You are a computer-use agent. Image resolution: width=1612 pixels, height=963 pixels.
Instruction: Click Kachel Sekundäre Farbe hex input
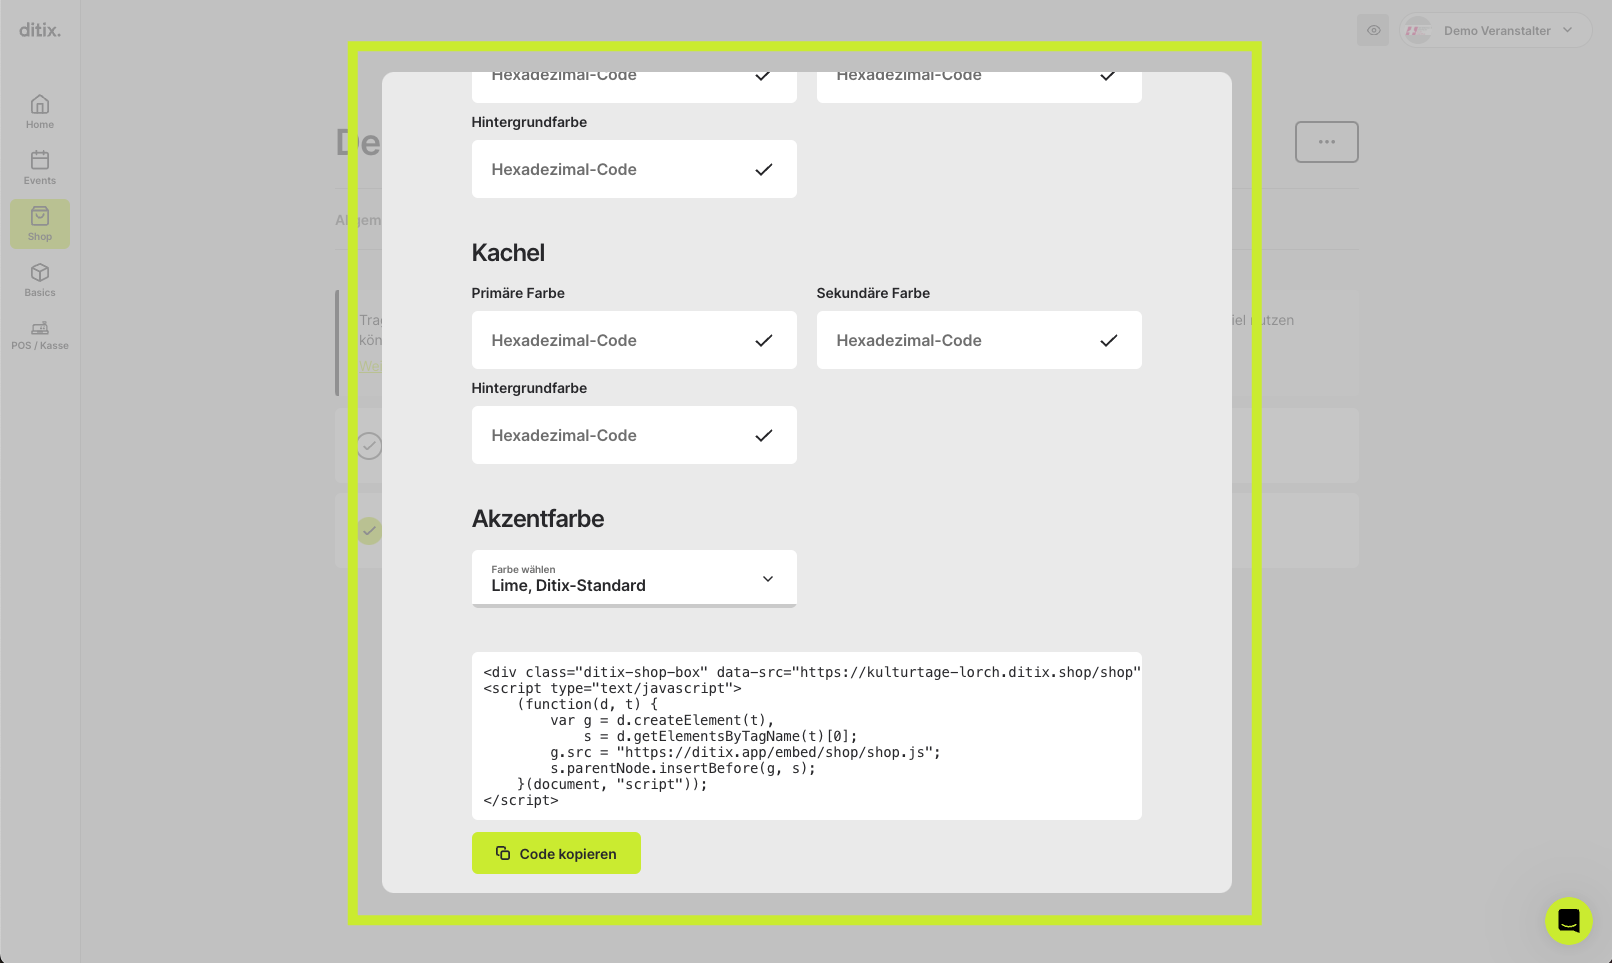tap(979, 340)
